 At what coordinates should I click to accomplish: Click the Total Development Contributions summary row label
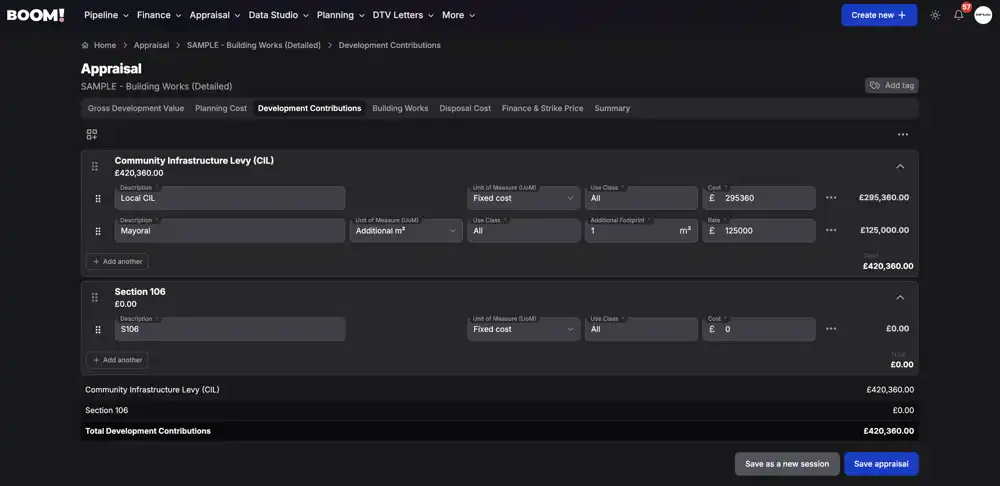pyautogui.click(x=148, y=431)
